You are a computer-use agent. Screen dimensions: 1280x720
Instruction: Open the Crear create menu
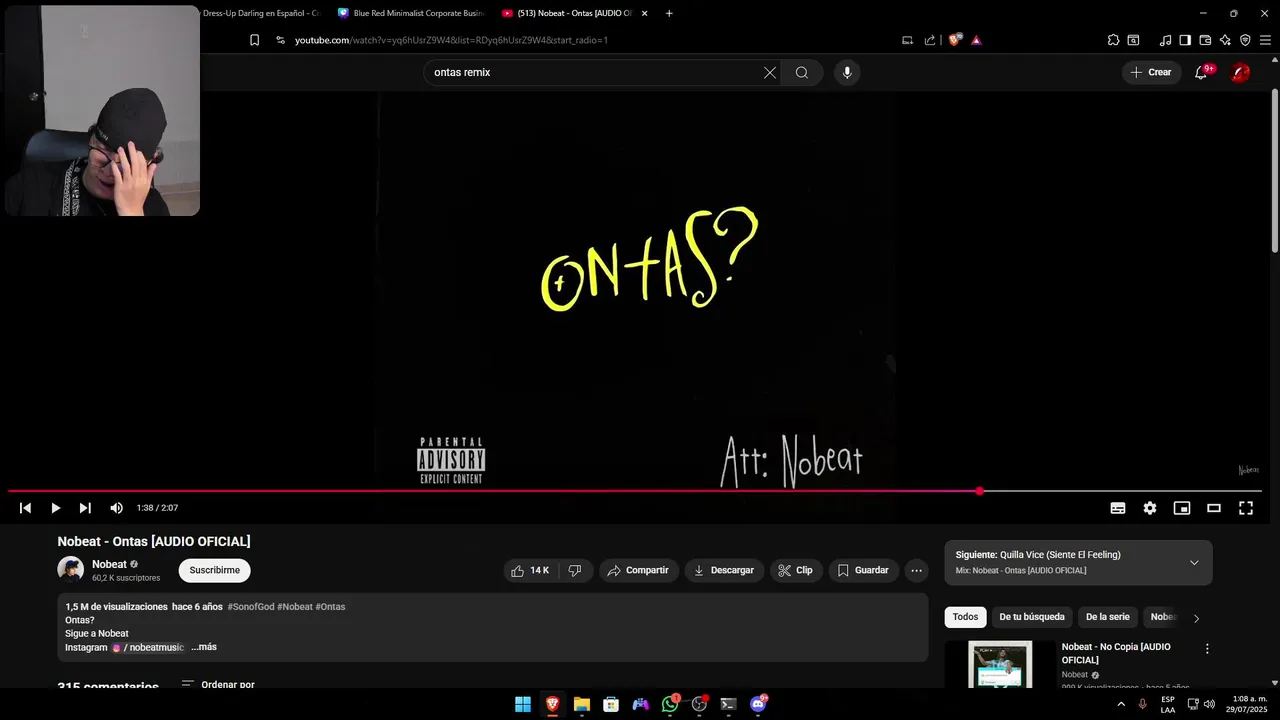coord(1151,72)
